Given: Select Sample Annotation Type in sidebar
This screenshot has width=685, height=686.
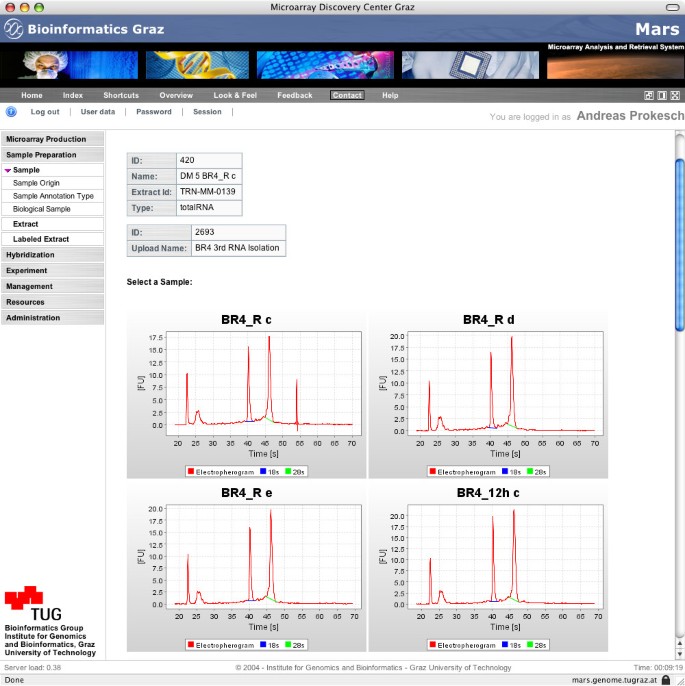Looking at the screenshot, I should pos(53,196).
